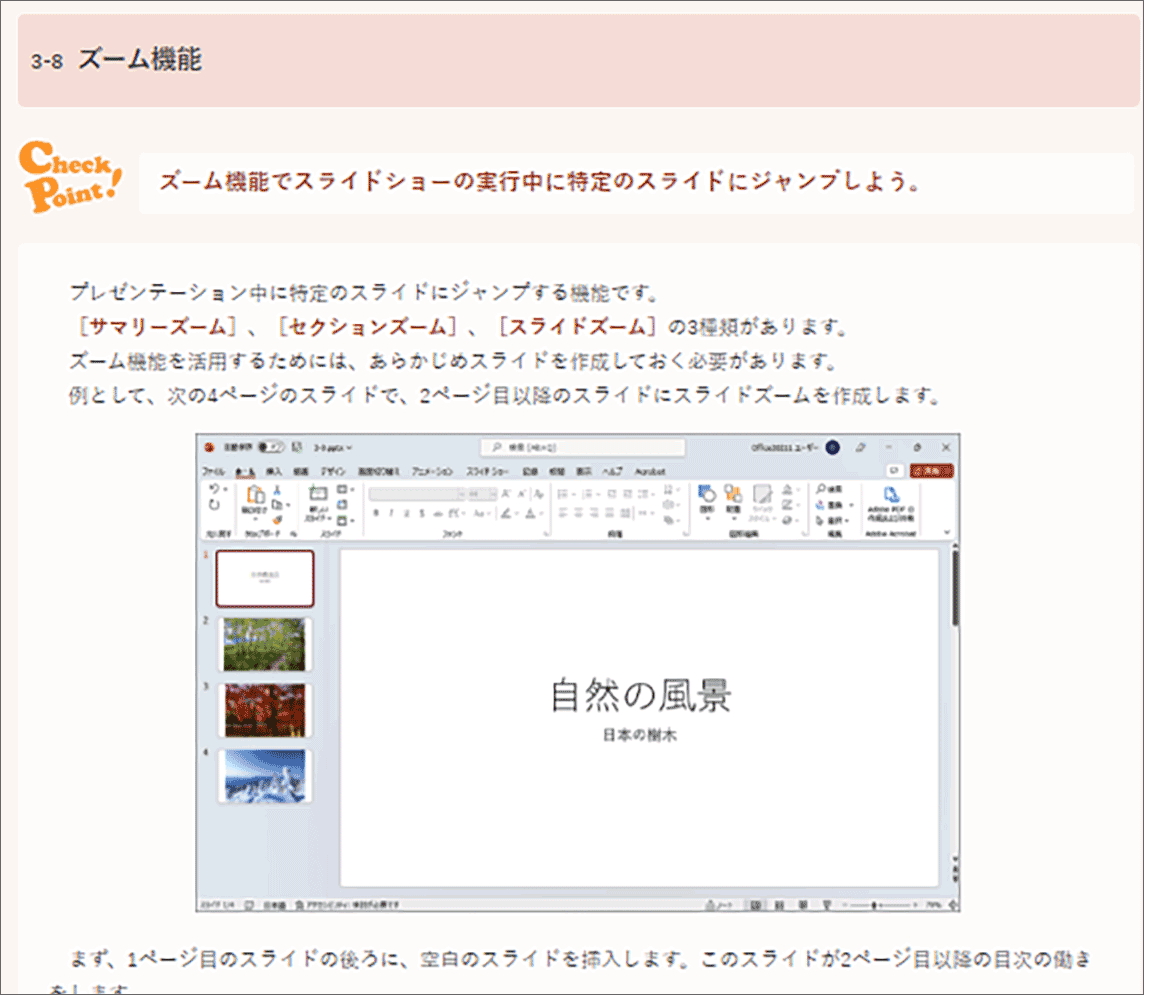The image size is (1150, 995).
Task: Click the Undo icon in PowerPoint ribbon
Action: point(212,488)
